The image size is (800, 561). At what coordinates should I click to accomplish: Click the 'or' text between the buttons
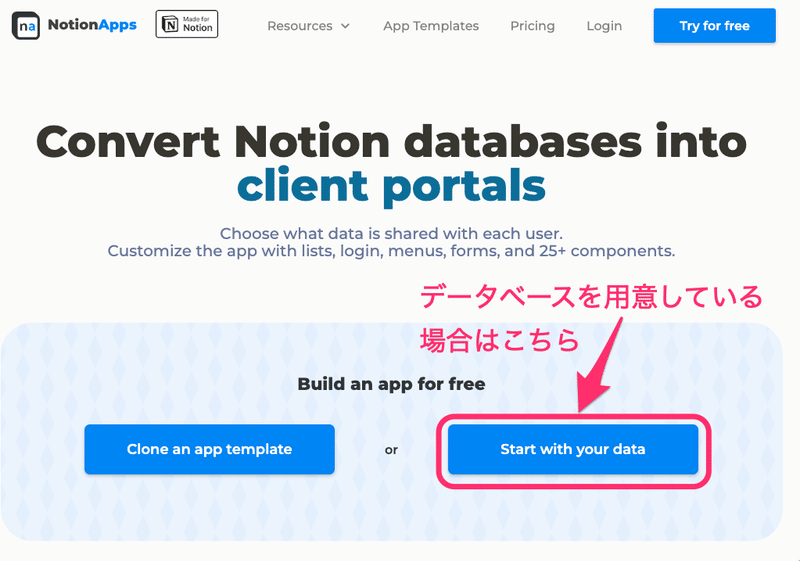point(391,450)
